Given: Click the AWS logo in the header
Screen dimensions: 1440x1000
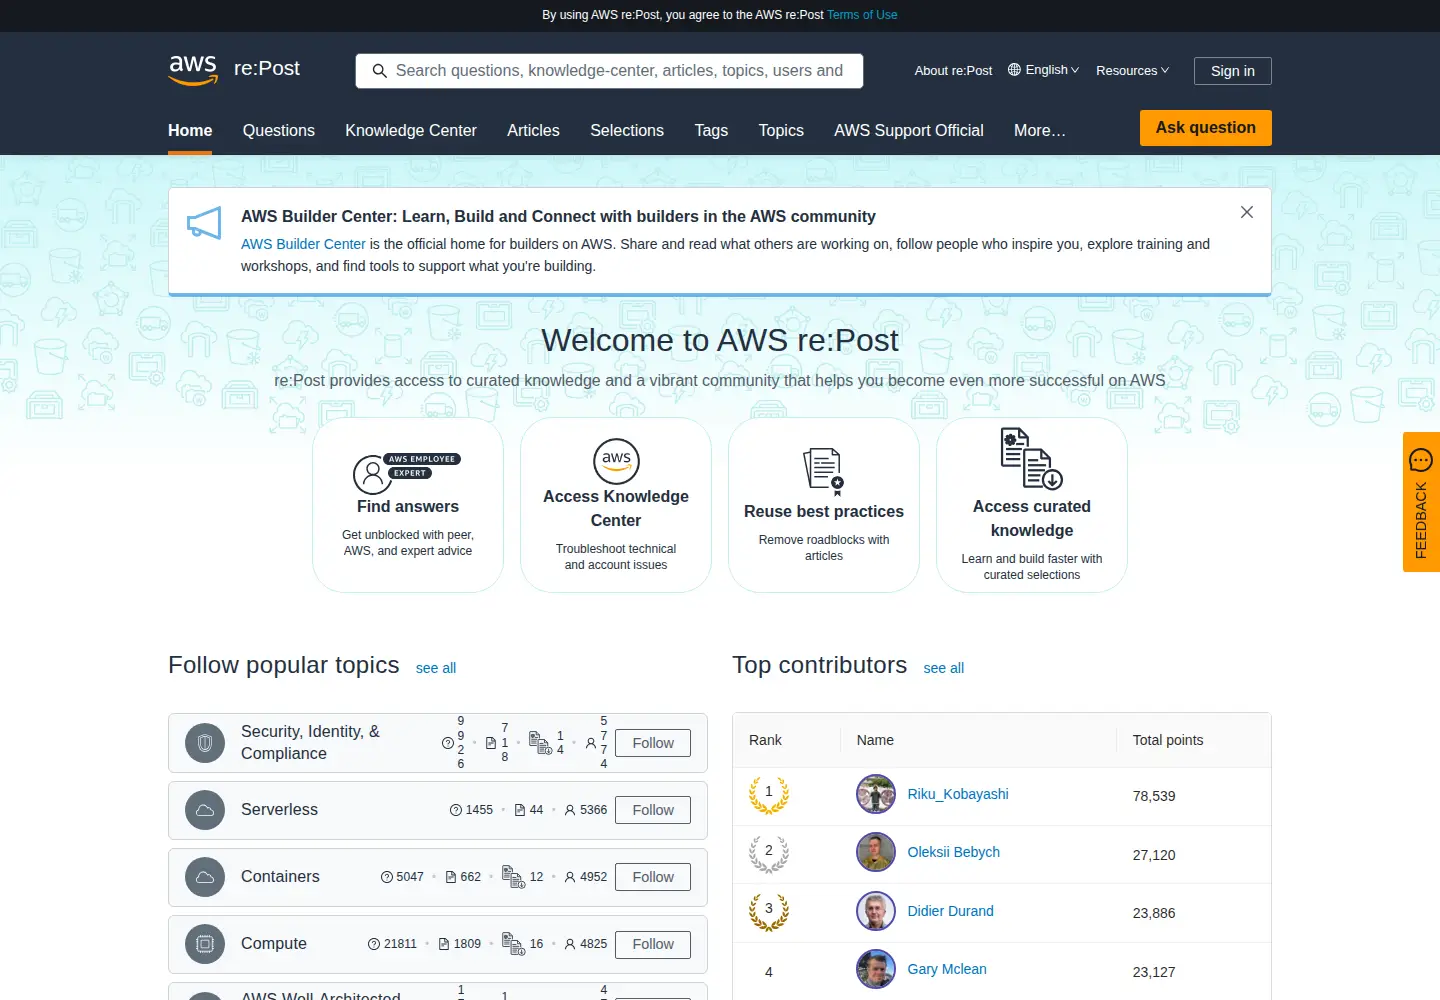Looking at the screenshot, I should 193,70.
